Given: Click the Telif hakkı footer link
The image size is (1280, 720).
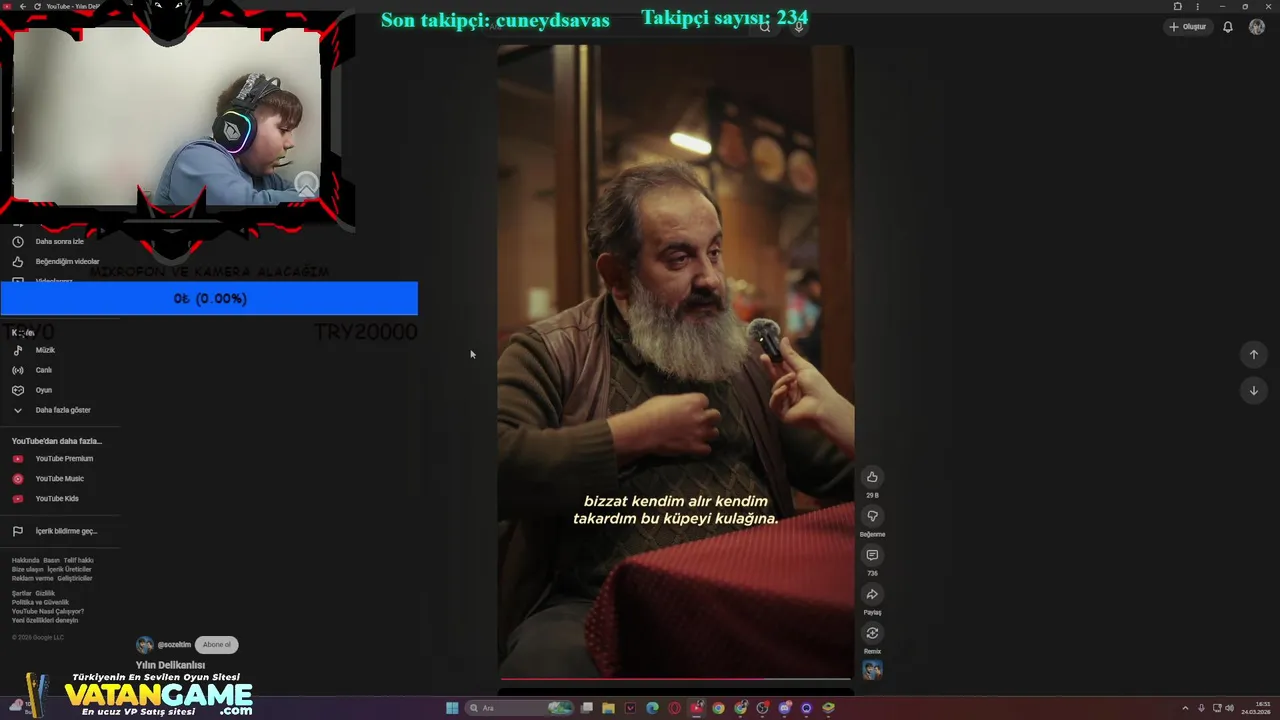Looking at the screenshot, I should click(78, 560).
